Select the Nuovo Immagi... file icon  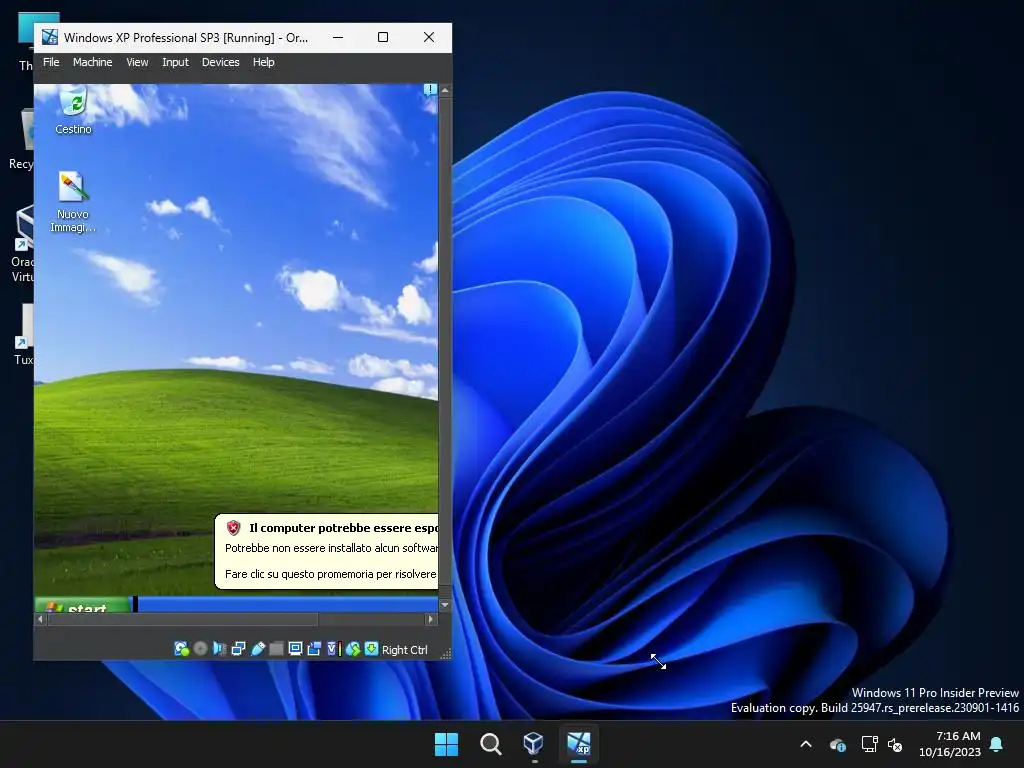pos(72,202)
